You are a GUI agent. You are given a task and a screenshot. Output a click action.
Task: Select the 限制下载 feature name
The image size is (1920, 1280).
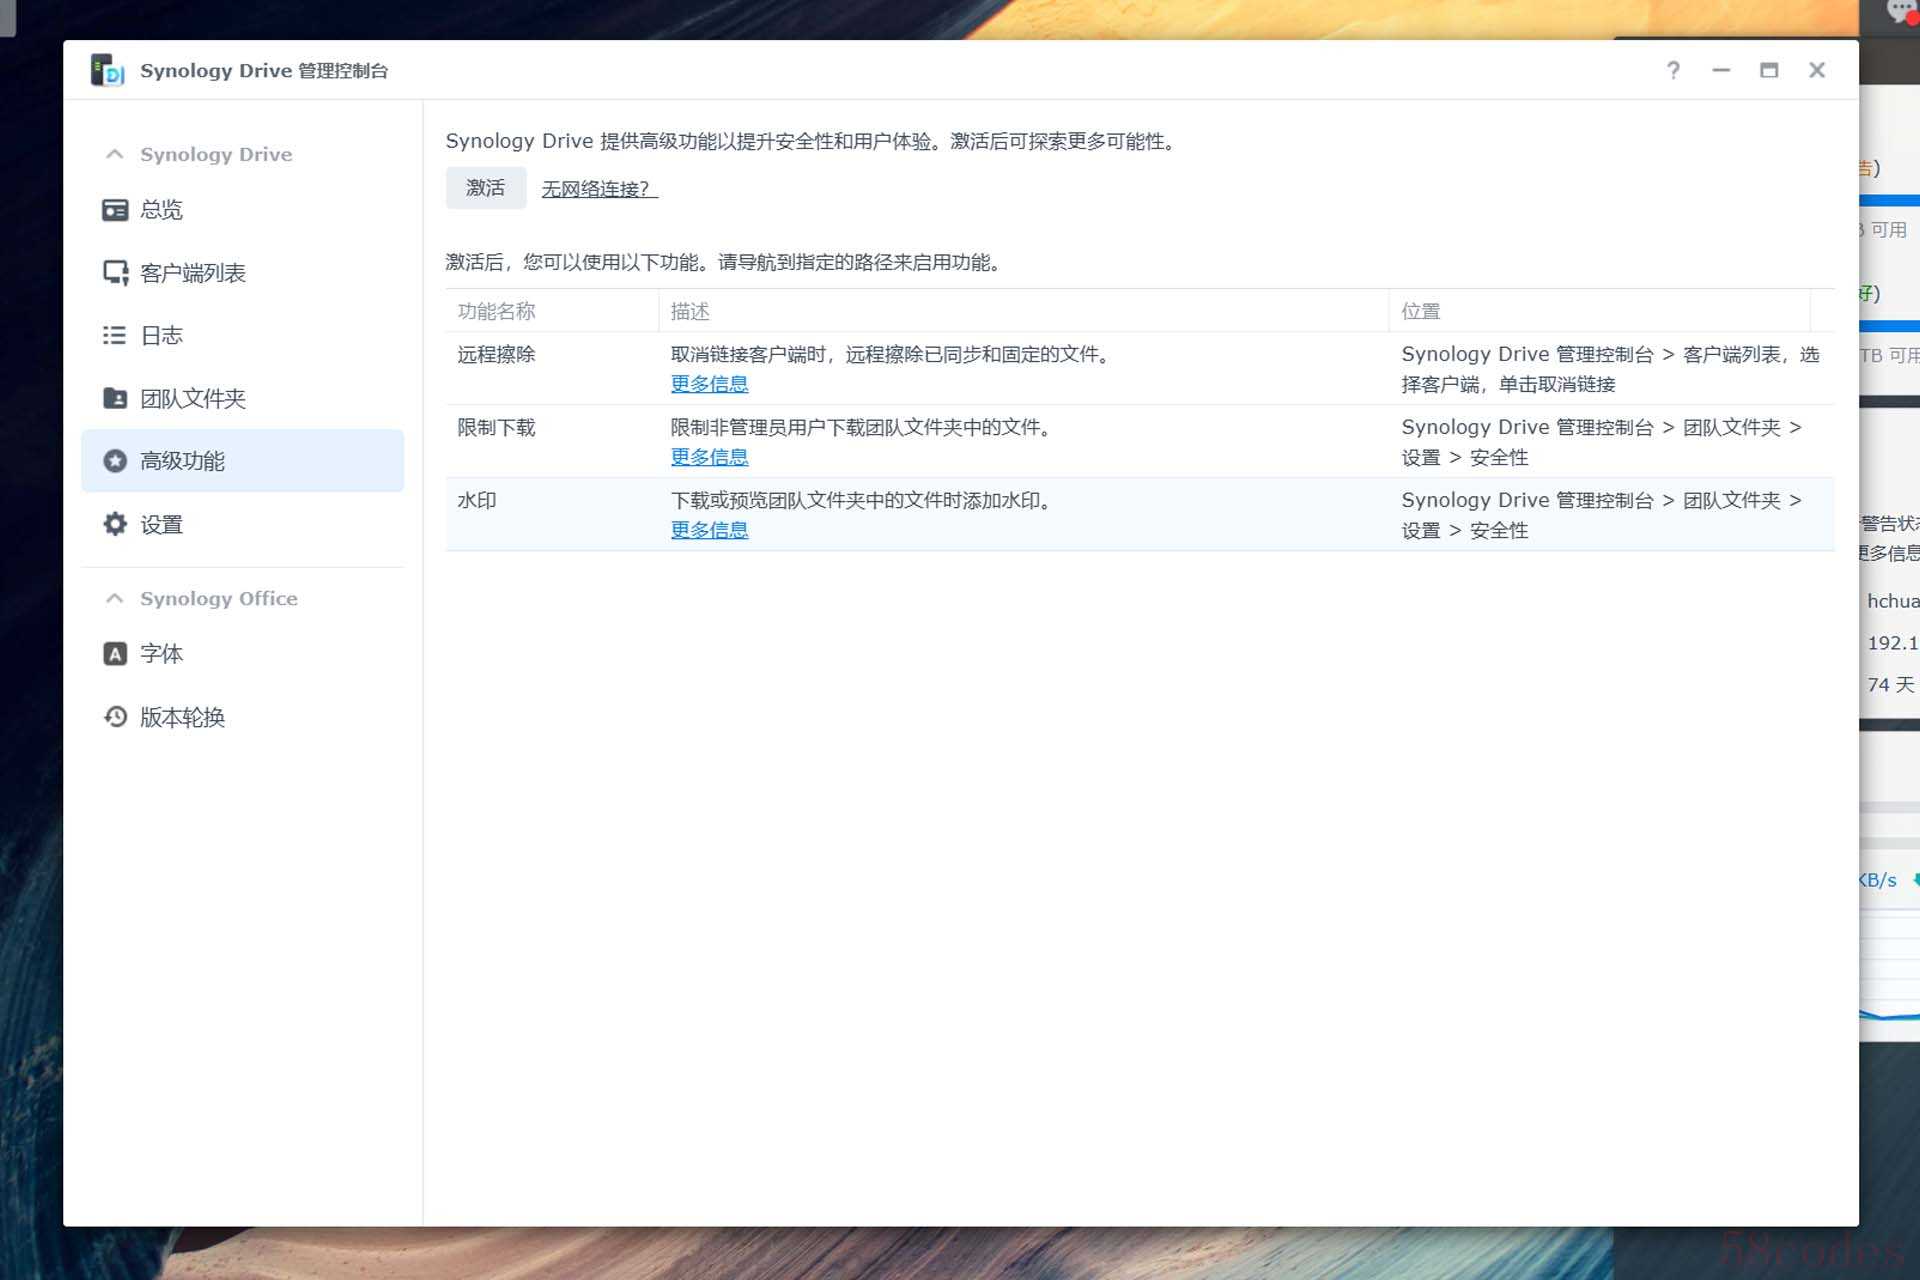[x=496, y=427]
